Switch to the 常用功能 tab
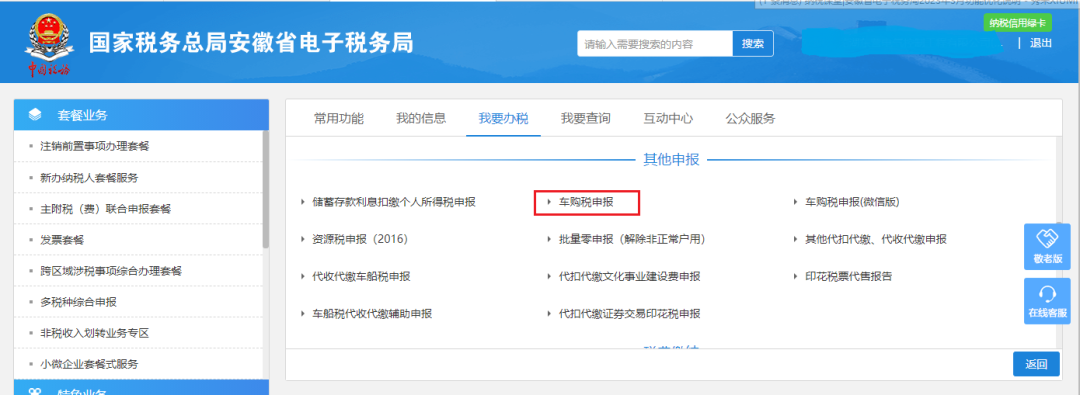The height and width of the screenshot is (395, 1080). [338, 118]
